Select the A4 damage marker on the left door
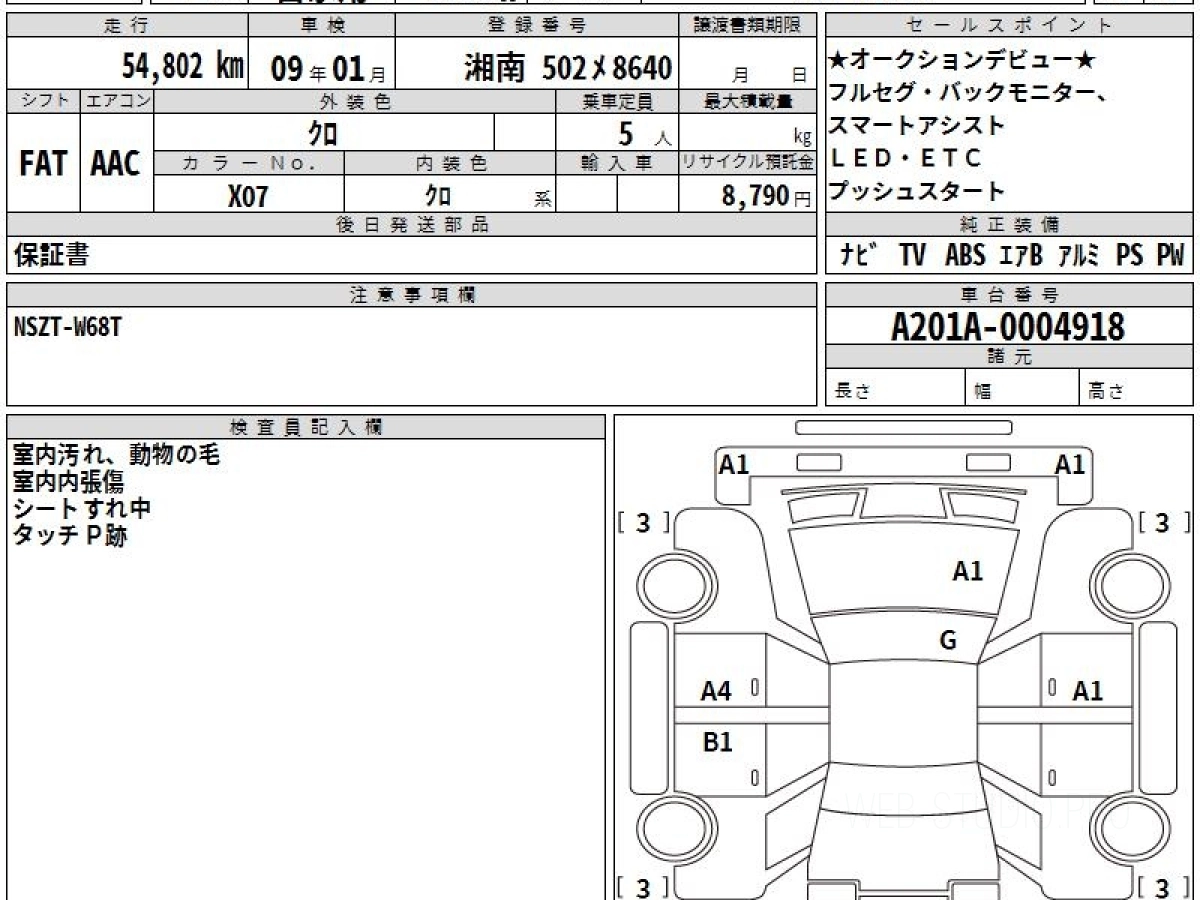This screenshot has width=1200, height=900. [718, 690]
